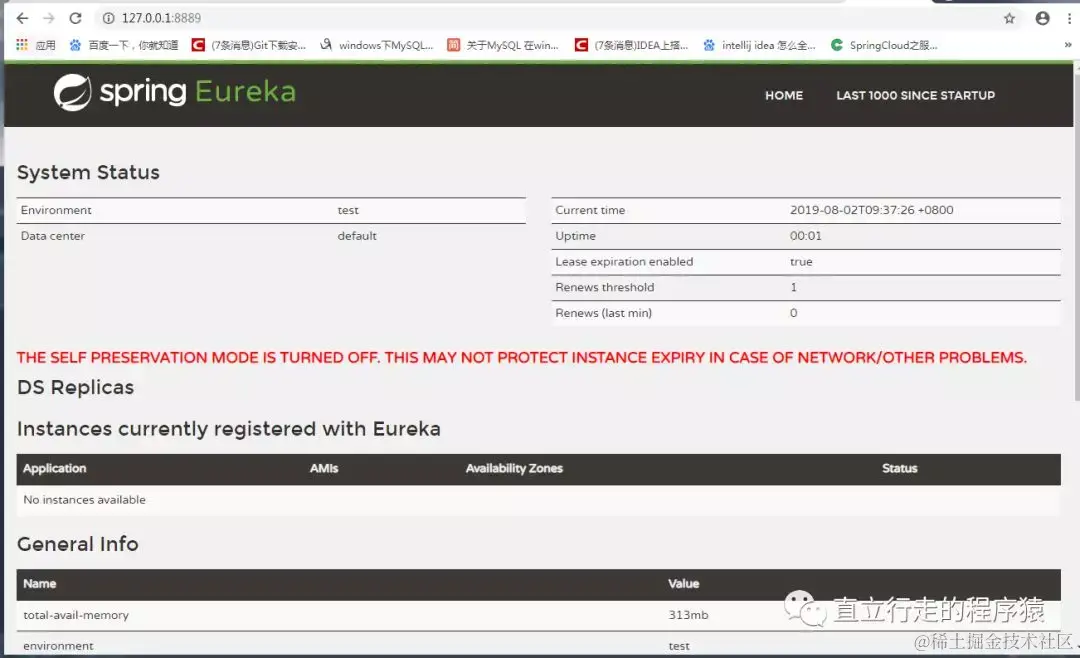Screen dimensions: 1080x658
Task: Click the Application column header
Action: point(54,469)
